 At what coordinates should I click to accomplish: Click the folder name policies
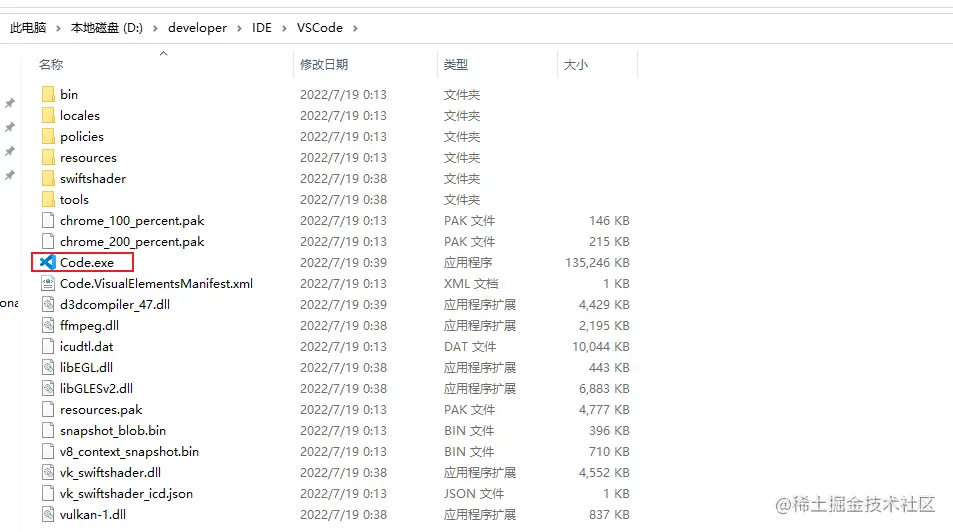click(82, 136)
